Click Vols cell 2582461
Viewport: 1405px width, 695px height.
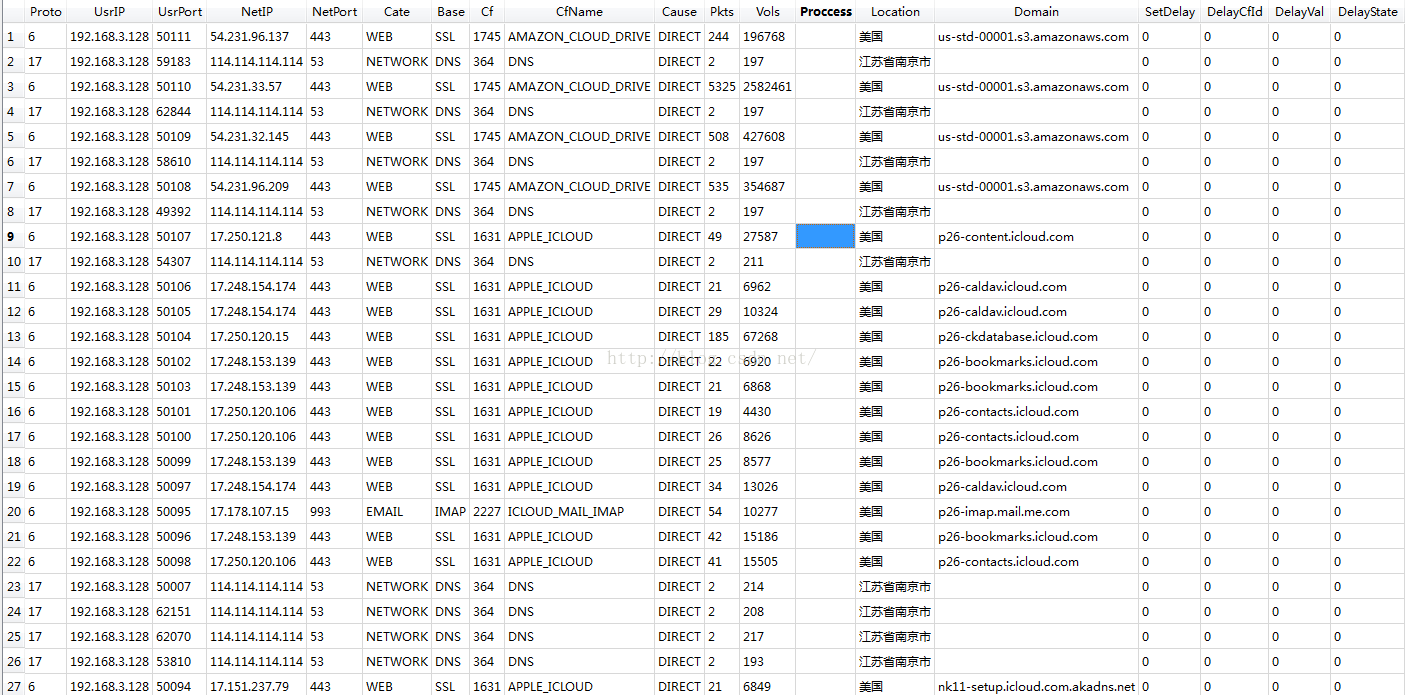767,87
